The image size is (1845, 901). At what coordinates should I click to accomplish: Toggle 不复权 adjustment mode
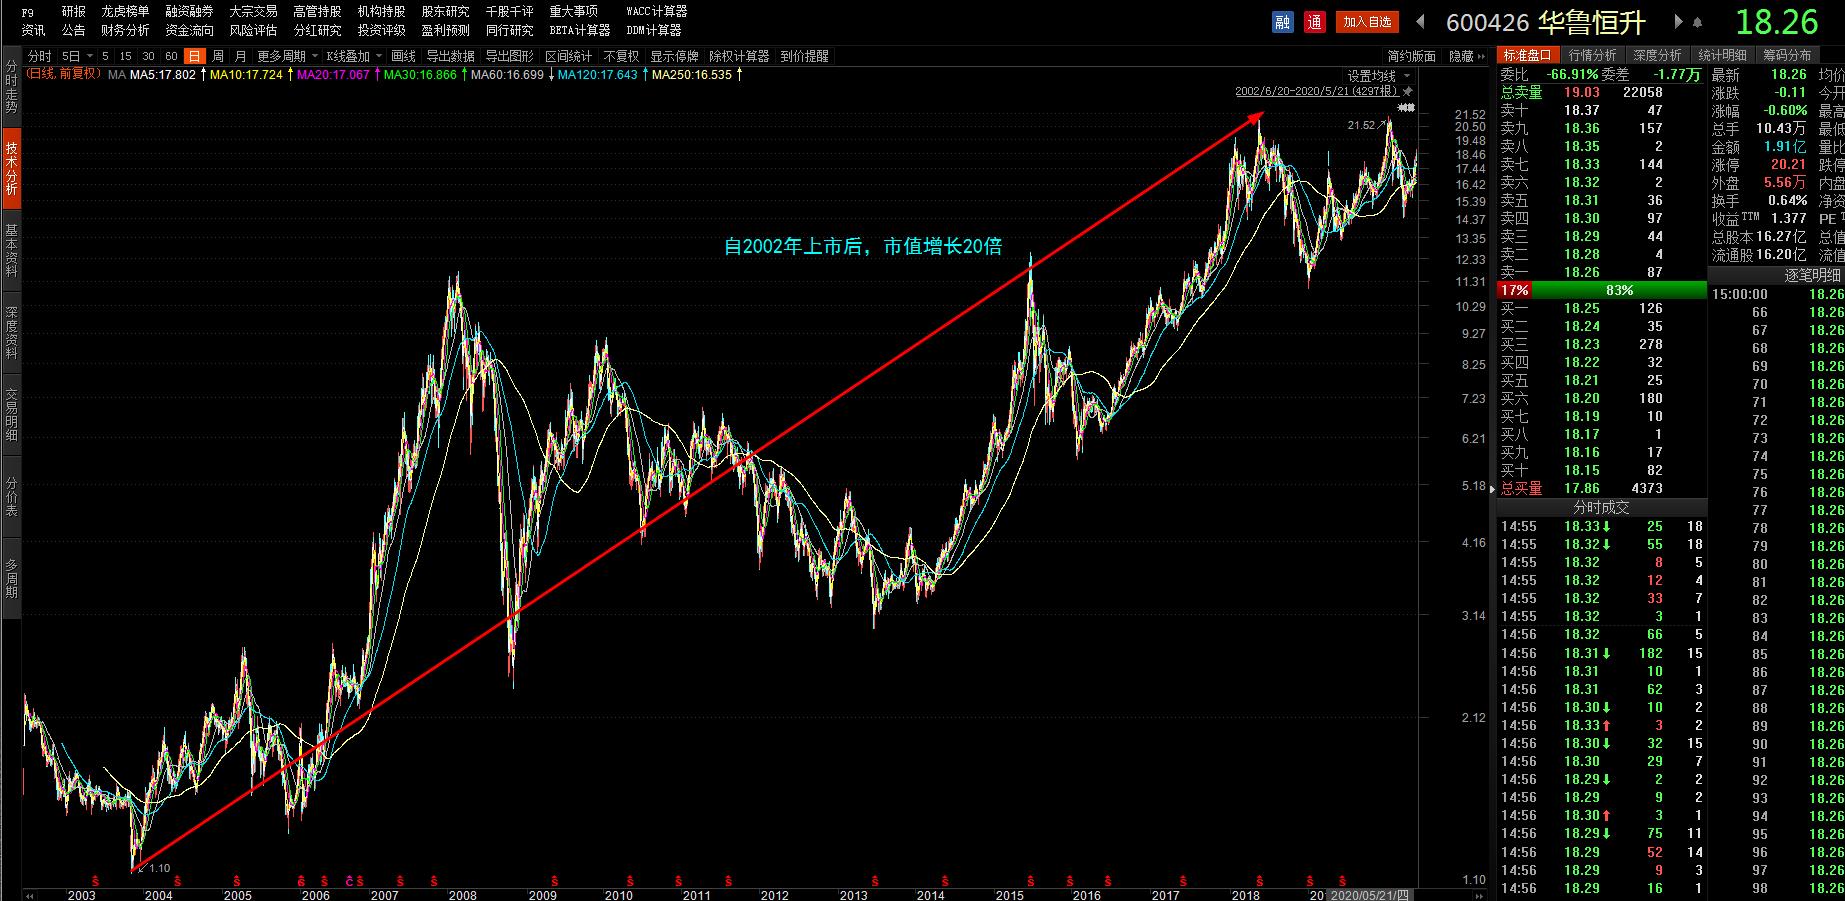[621, 56]
